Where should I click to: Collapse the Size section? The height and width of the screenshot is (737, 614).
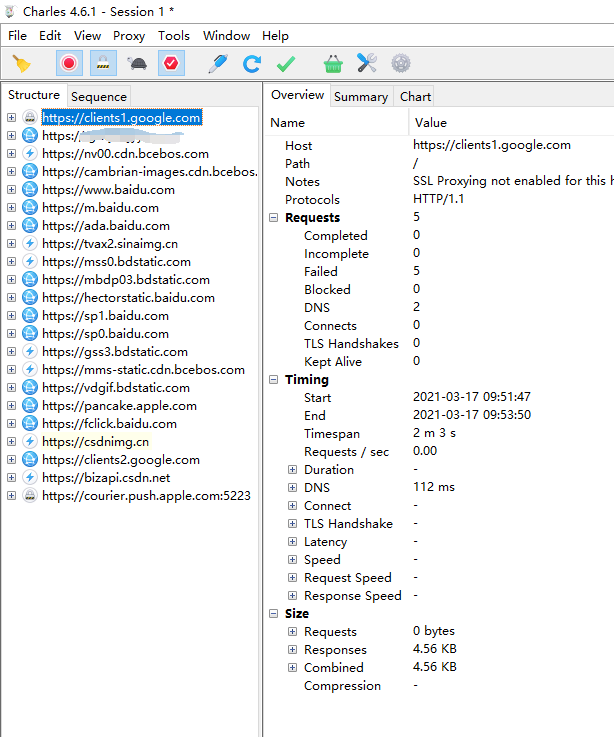[274, 613]
